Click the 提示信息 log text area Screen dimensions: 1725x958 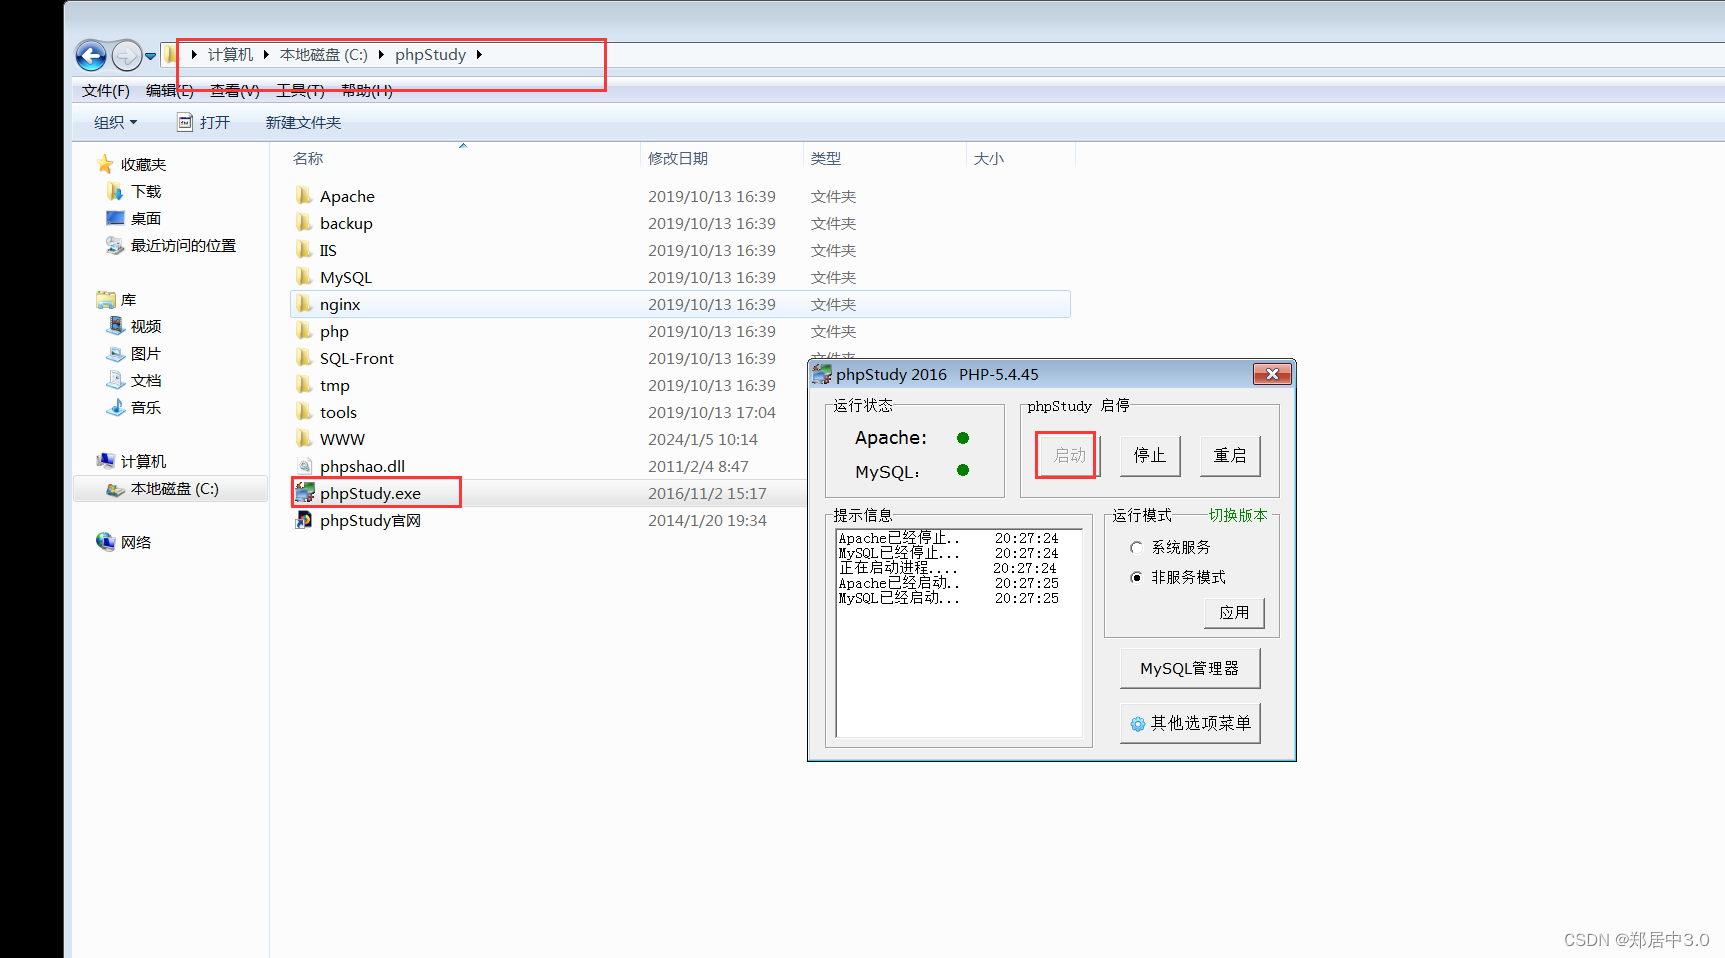click(x=959, y=633)
